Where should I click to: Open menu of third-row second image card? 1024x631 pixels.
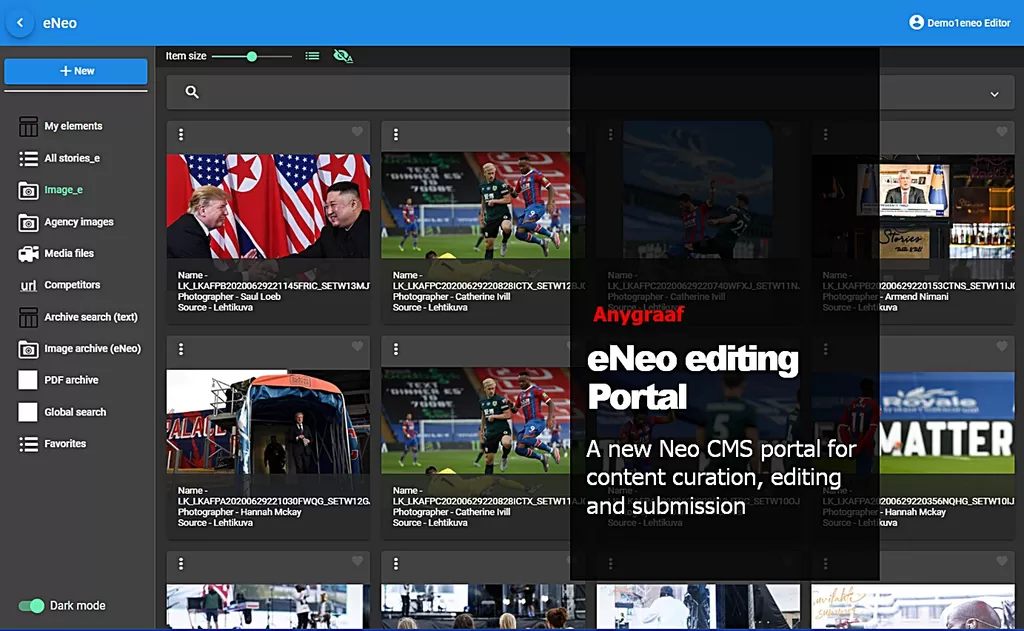tap(396, 563)
